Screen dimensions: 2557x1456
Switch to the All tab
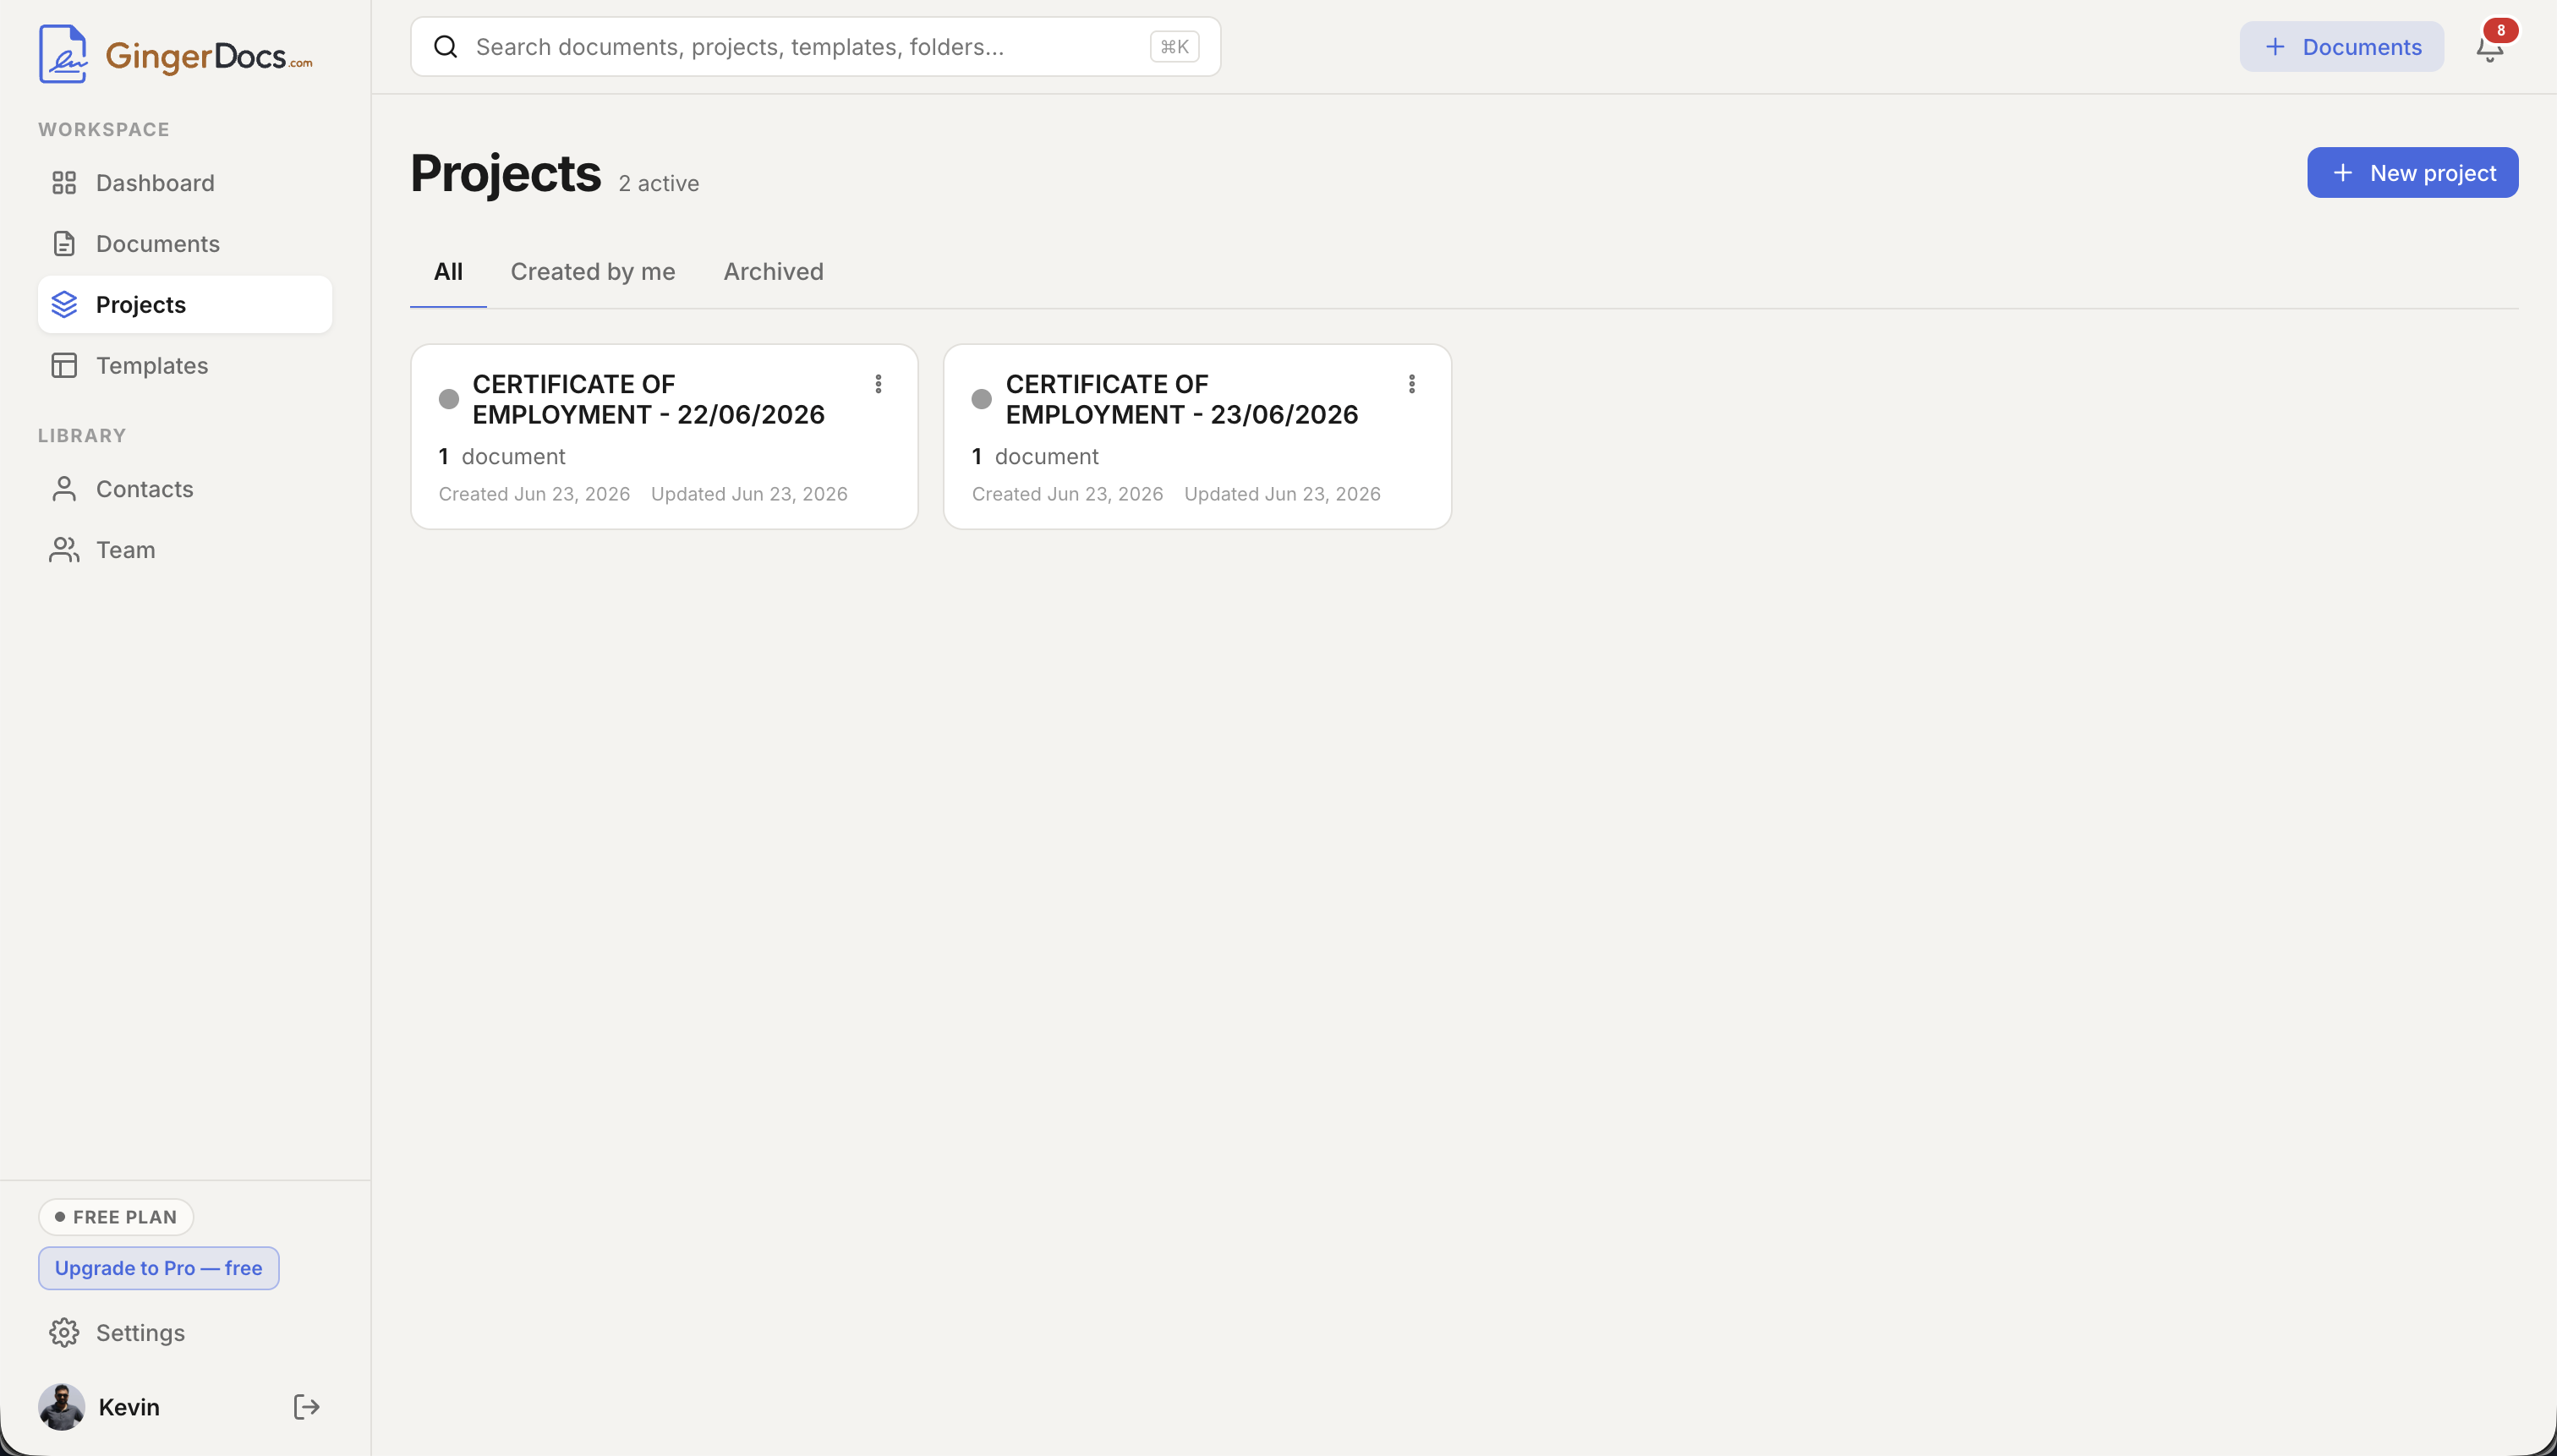(x=448, y=272)
